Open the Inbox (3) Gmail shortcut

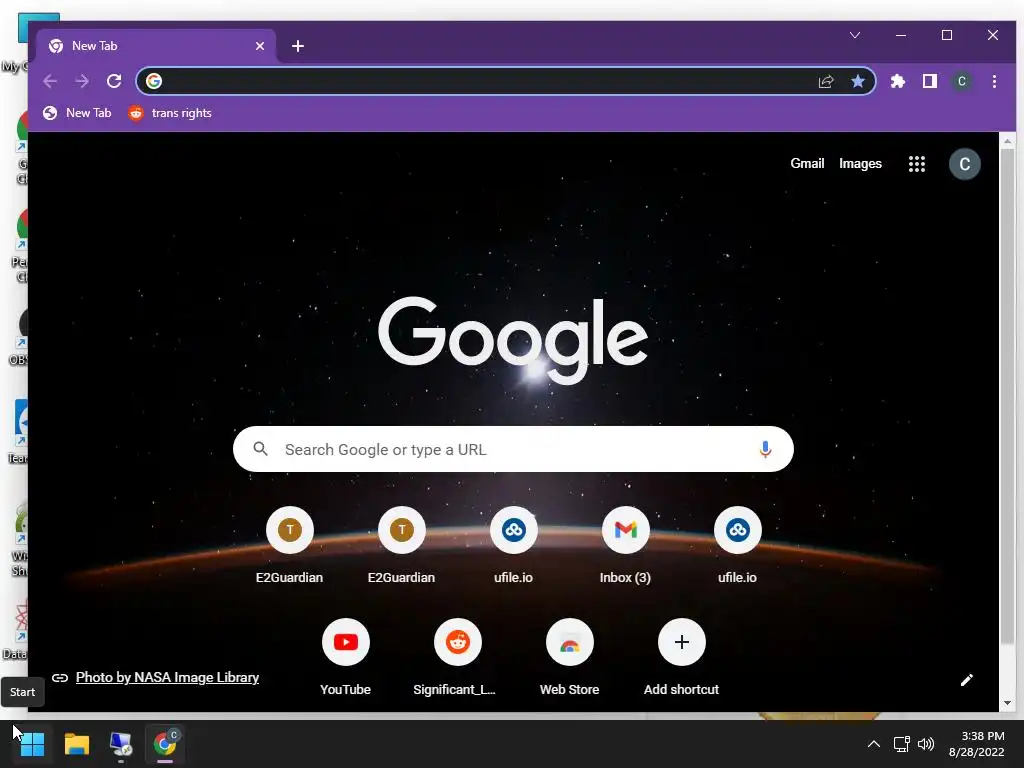click(x=626, y=545)
